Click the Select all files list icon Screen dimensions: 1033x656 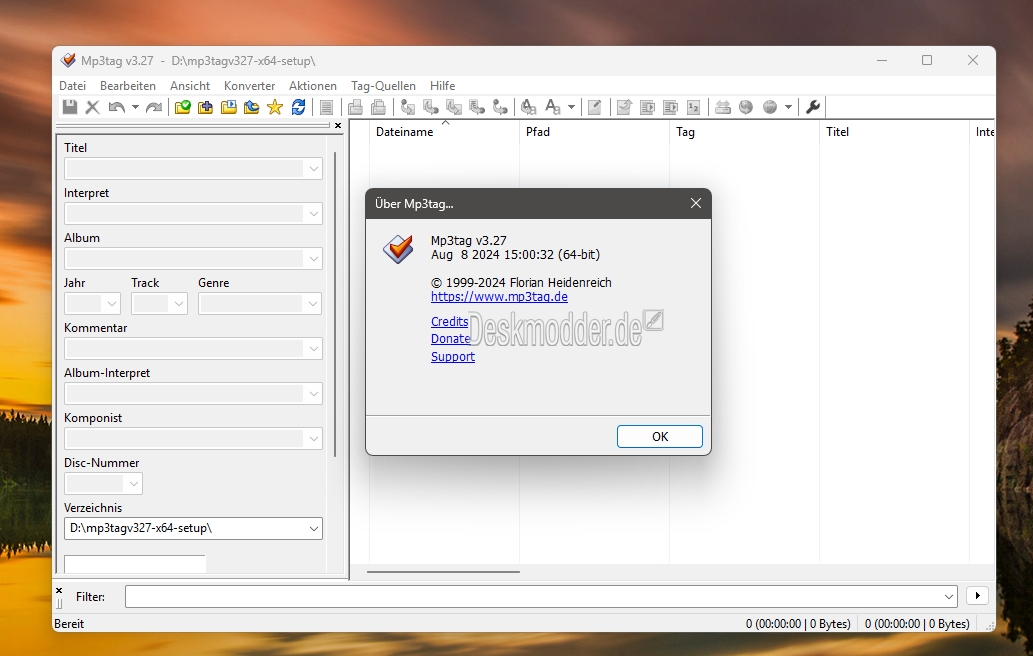pos(326,107)
